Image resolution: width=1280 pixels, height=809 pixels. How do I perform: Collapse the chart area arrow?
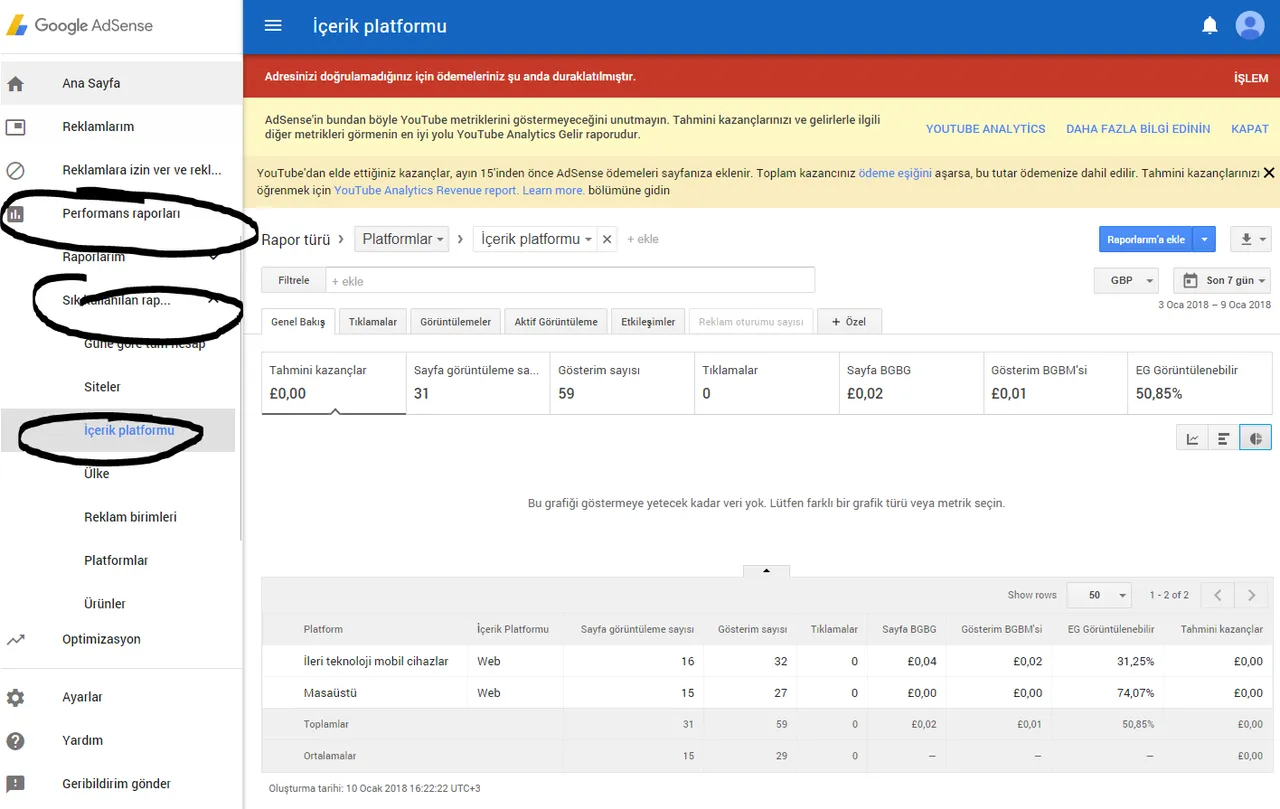[x=766, y=571]
